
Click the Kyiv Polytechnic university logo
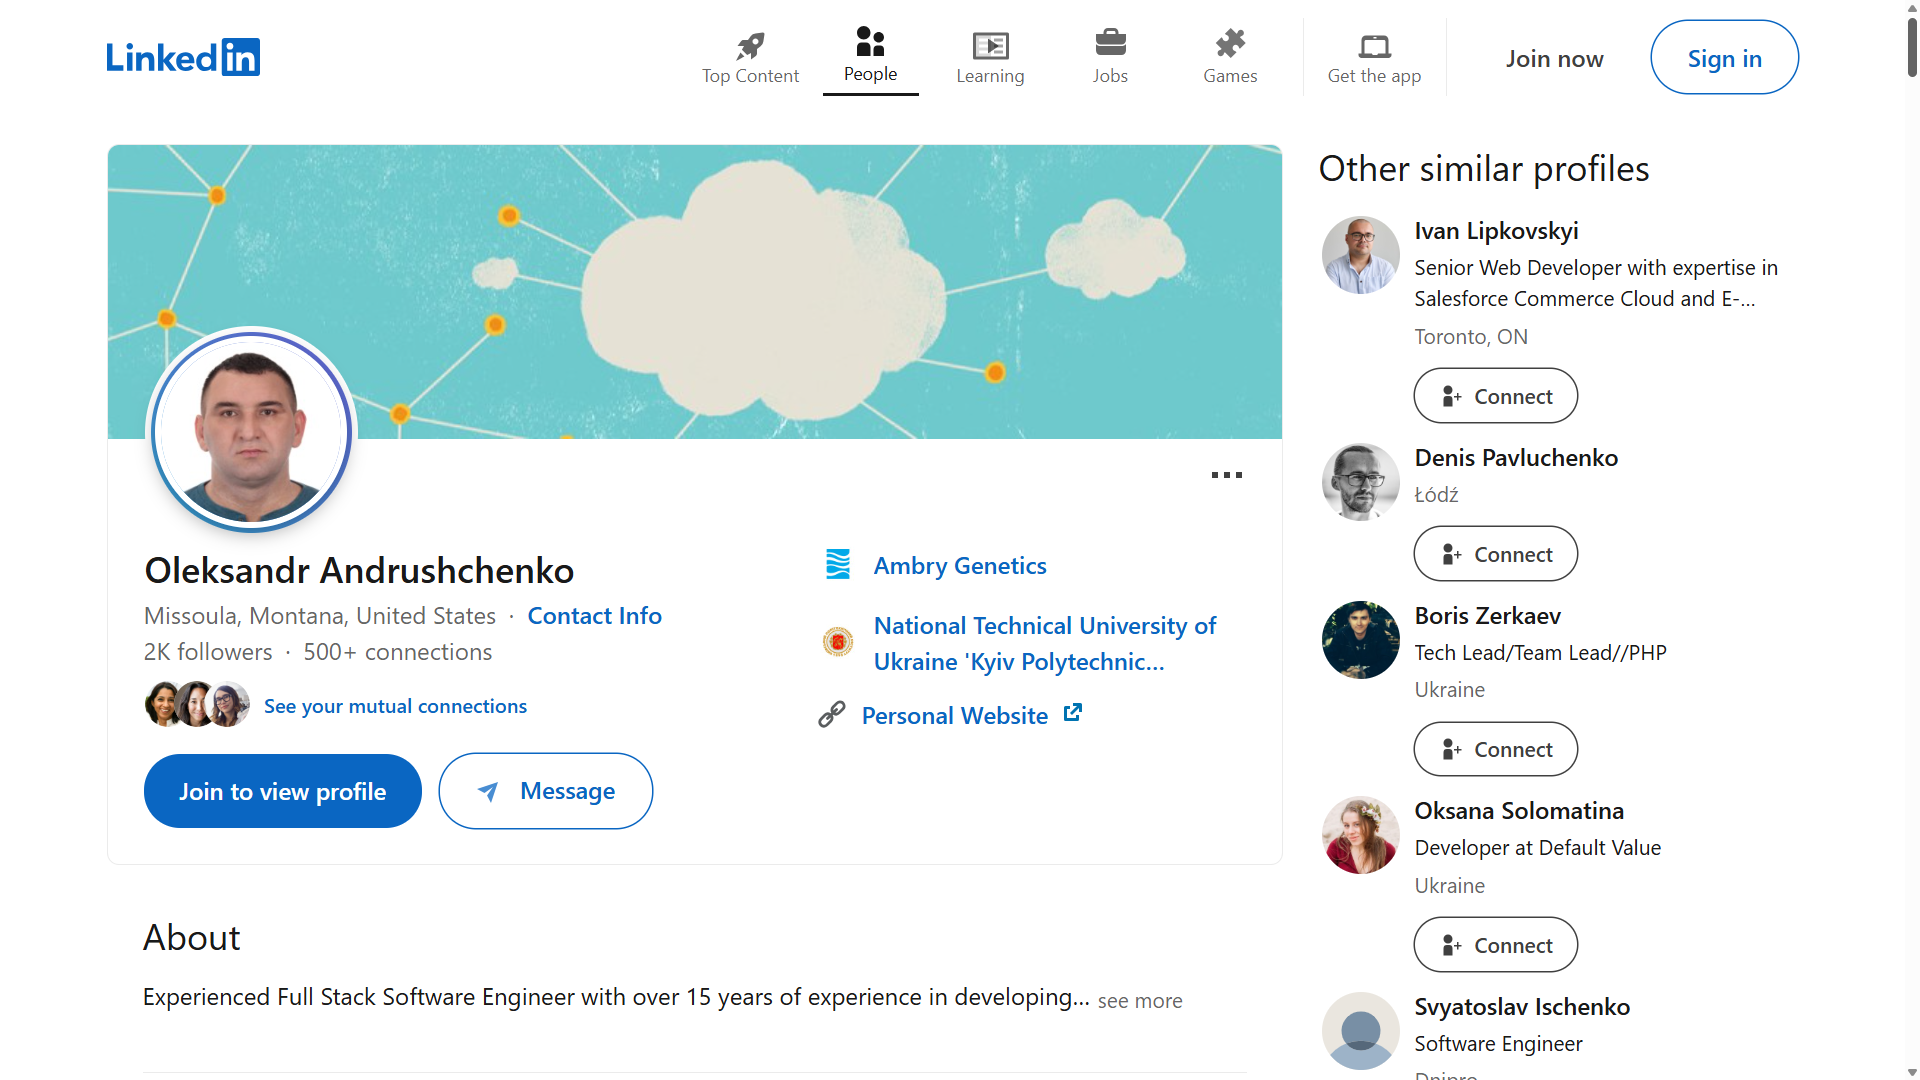coord(838,642)
